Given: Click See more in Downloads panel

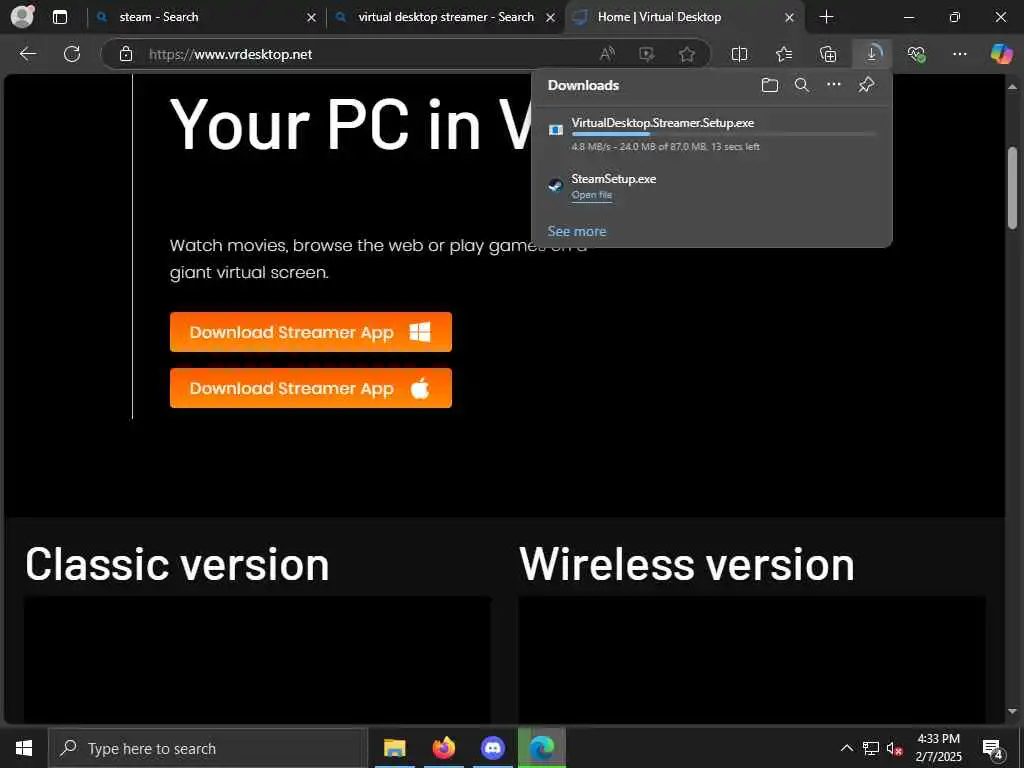Looking at the screenshot, I should 577,231.
